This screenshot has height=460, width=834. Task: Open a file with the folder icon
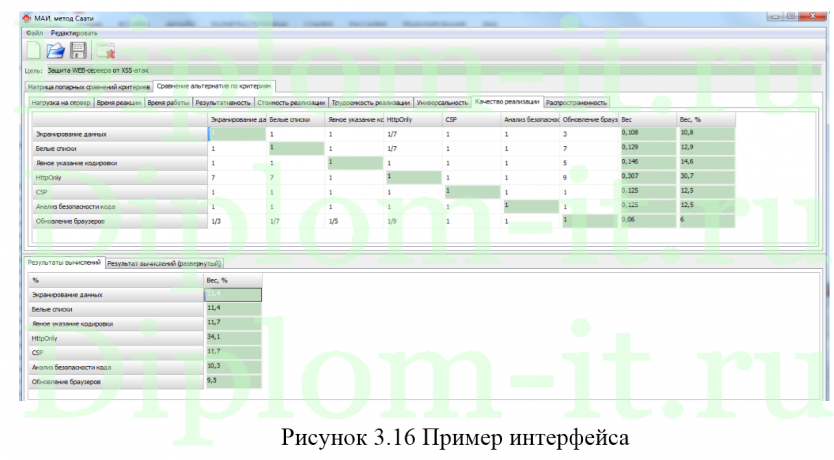pos(55,51)
